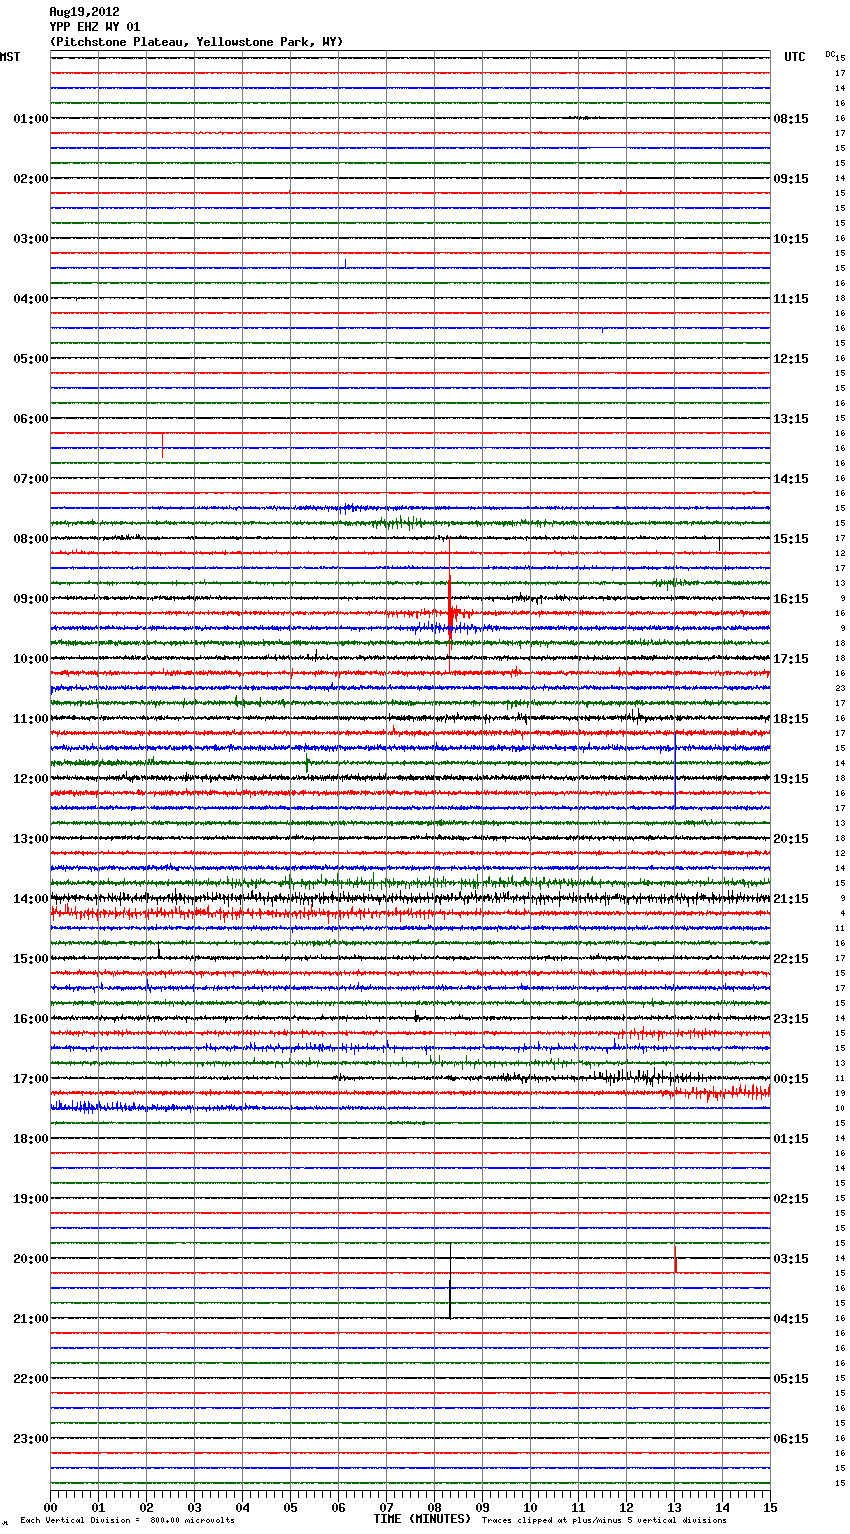
Task: Click minute tick label "15" on bottom axis
Action: (770, 1507)
